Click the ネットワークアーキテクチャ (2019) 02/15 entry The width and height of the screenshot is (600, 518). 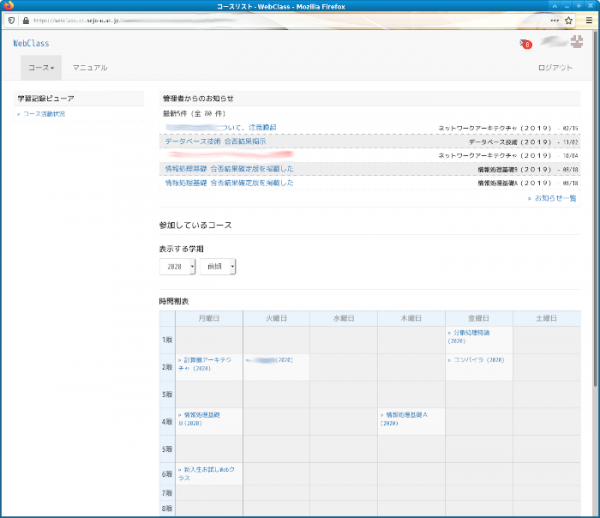click(508, 128)
